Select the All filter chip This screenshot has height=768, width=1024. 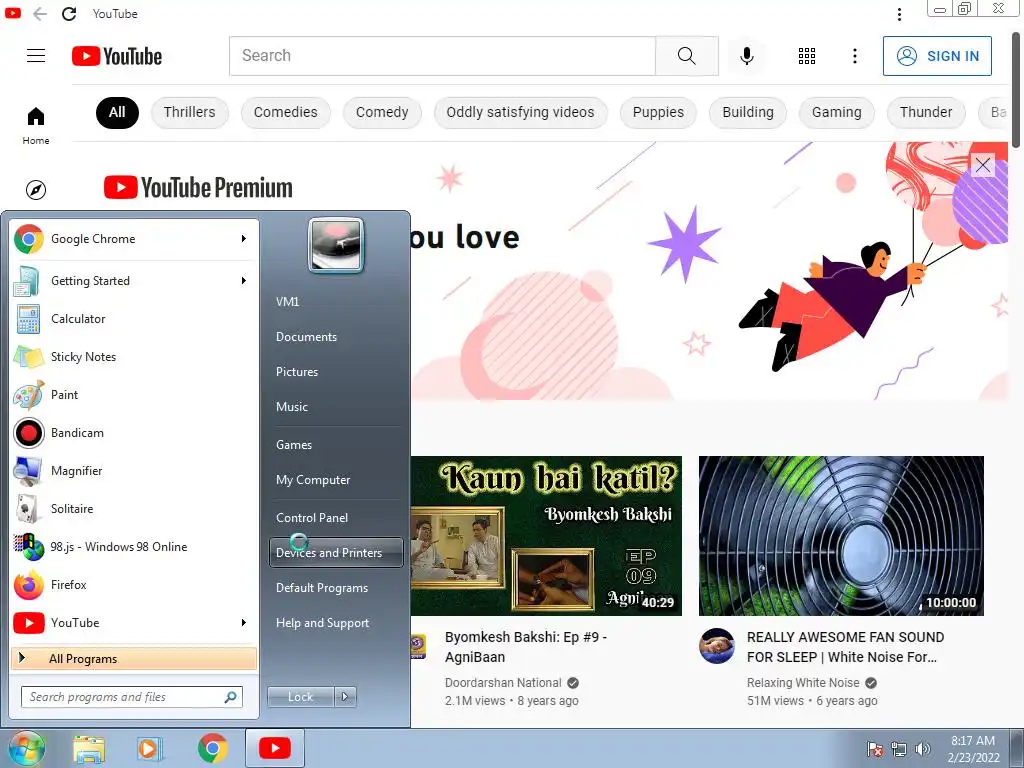pos(117,112)
